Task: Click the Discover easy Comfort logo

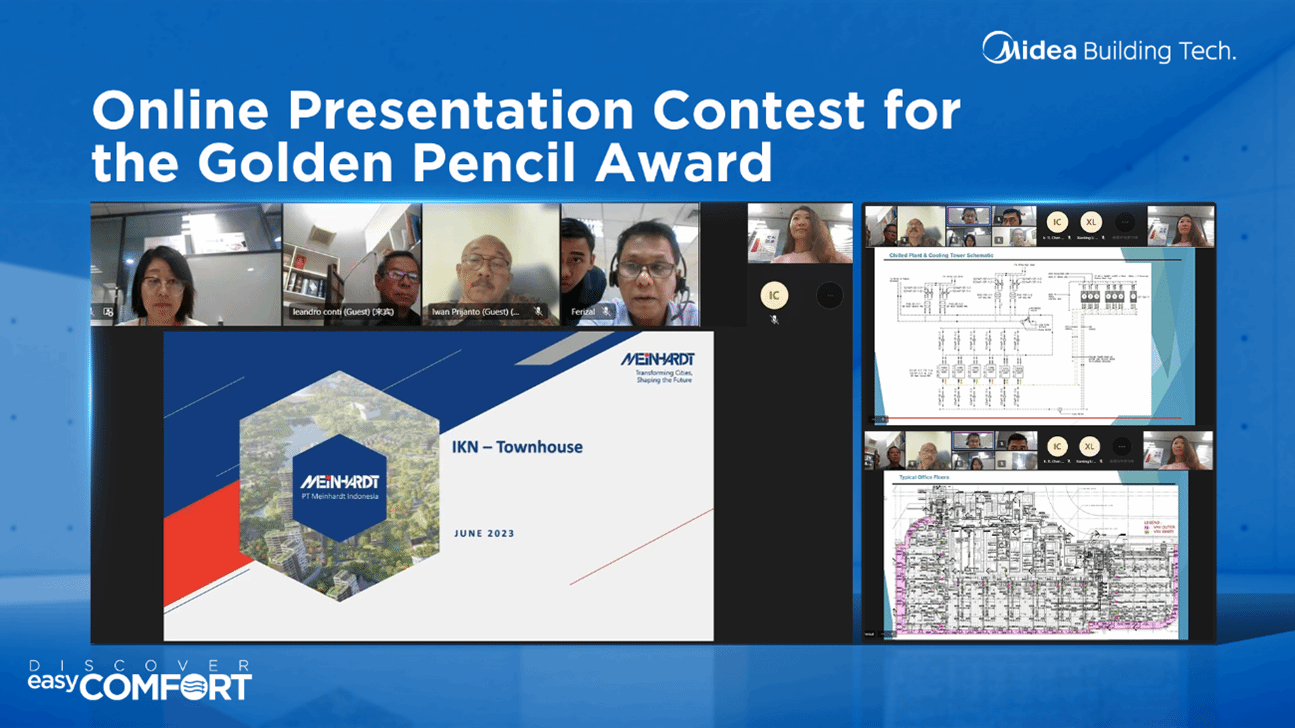Action: [139, 680]
